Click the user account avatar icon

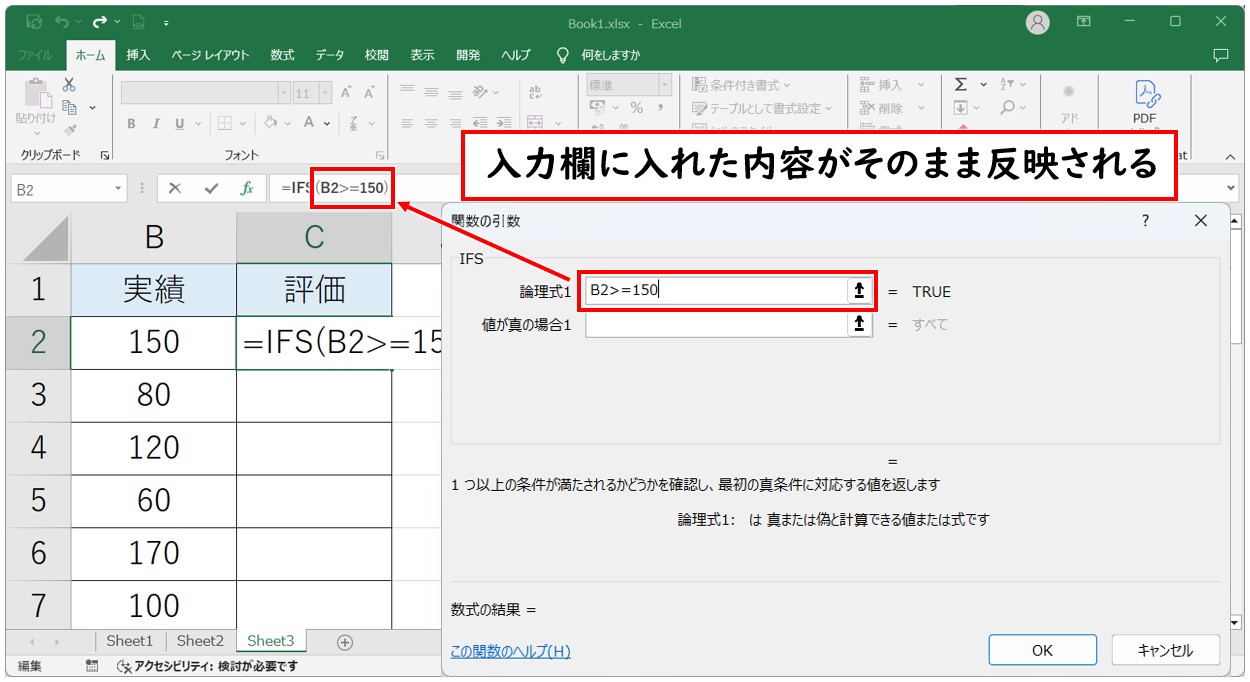[x=1039, y=22]
